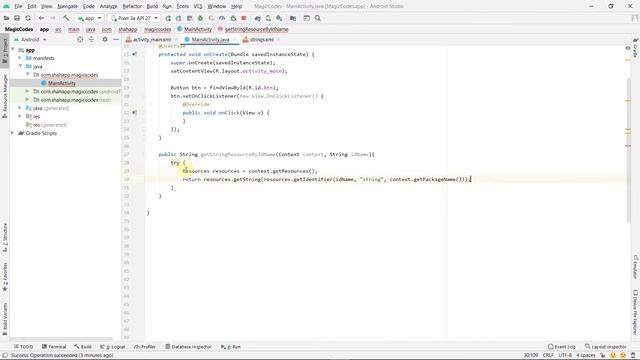The width and height of the screenshot is (640, 360).
Task: Click the Make Project hammer icon
Action: (x=66, y=18)
